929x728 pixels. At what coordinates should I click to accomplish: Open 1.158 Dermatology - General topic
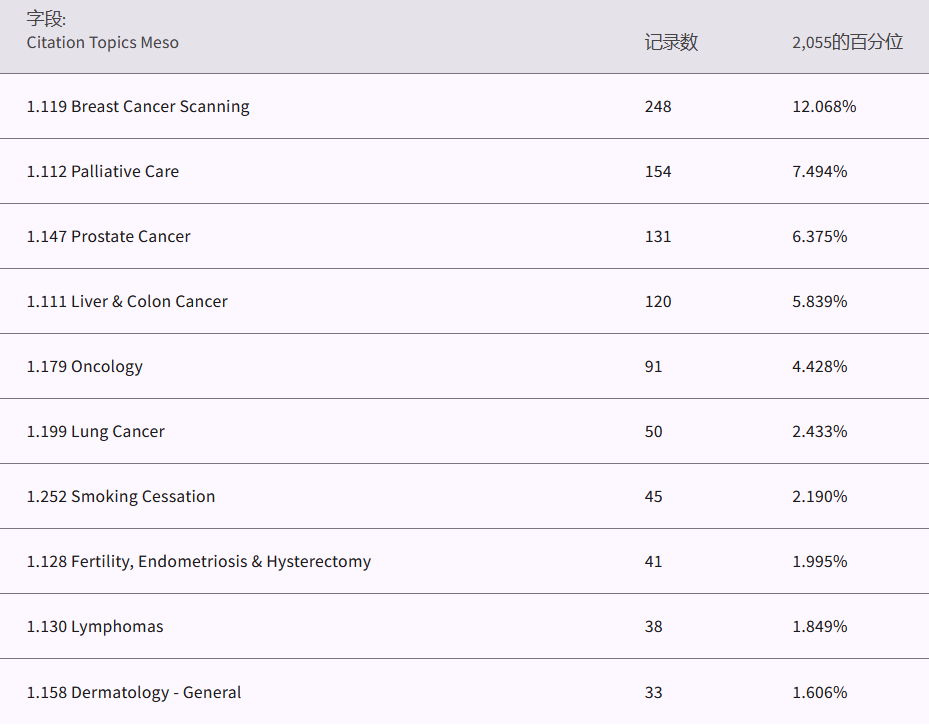134,692
